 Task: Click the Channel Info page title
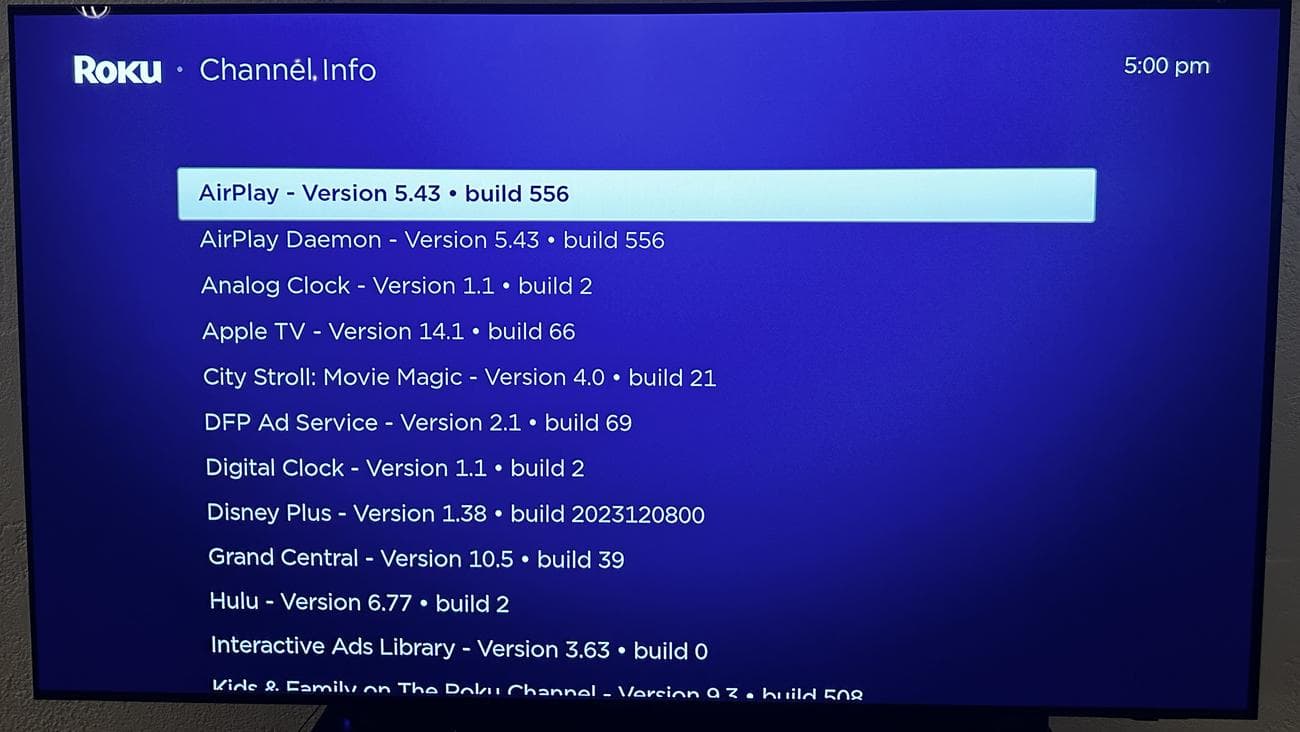pyautogui.click(x=288, y=70)
